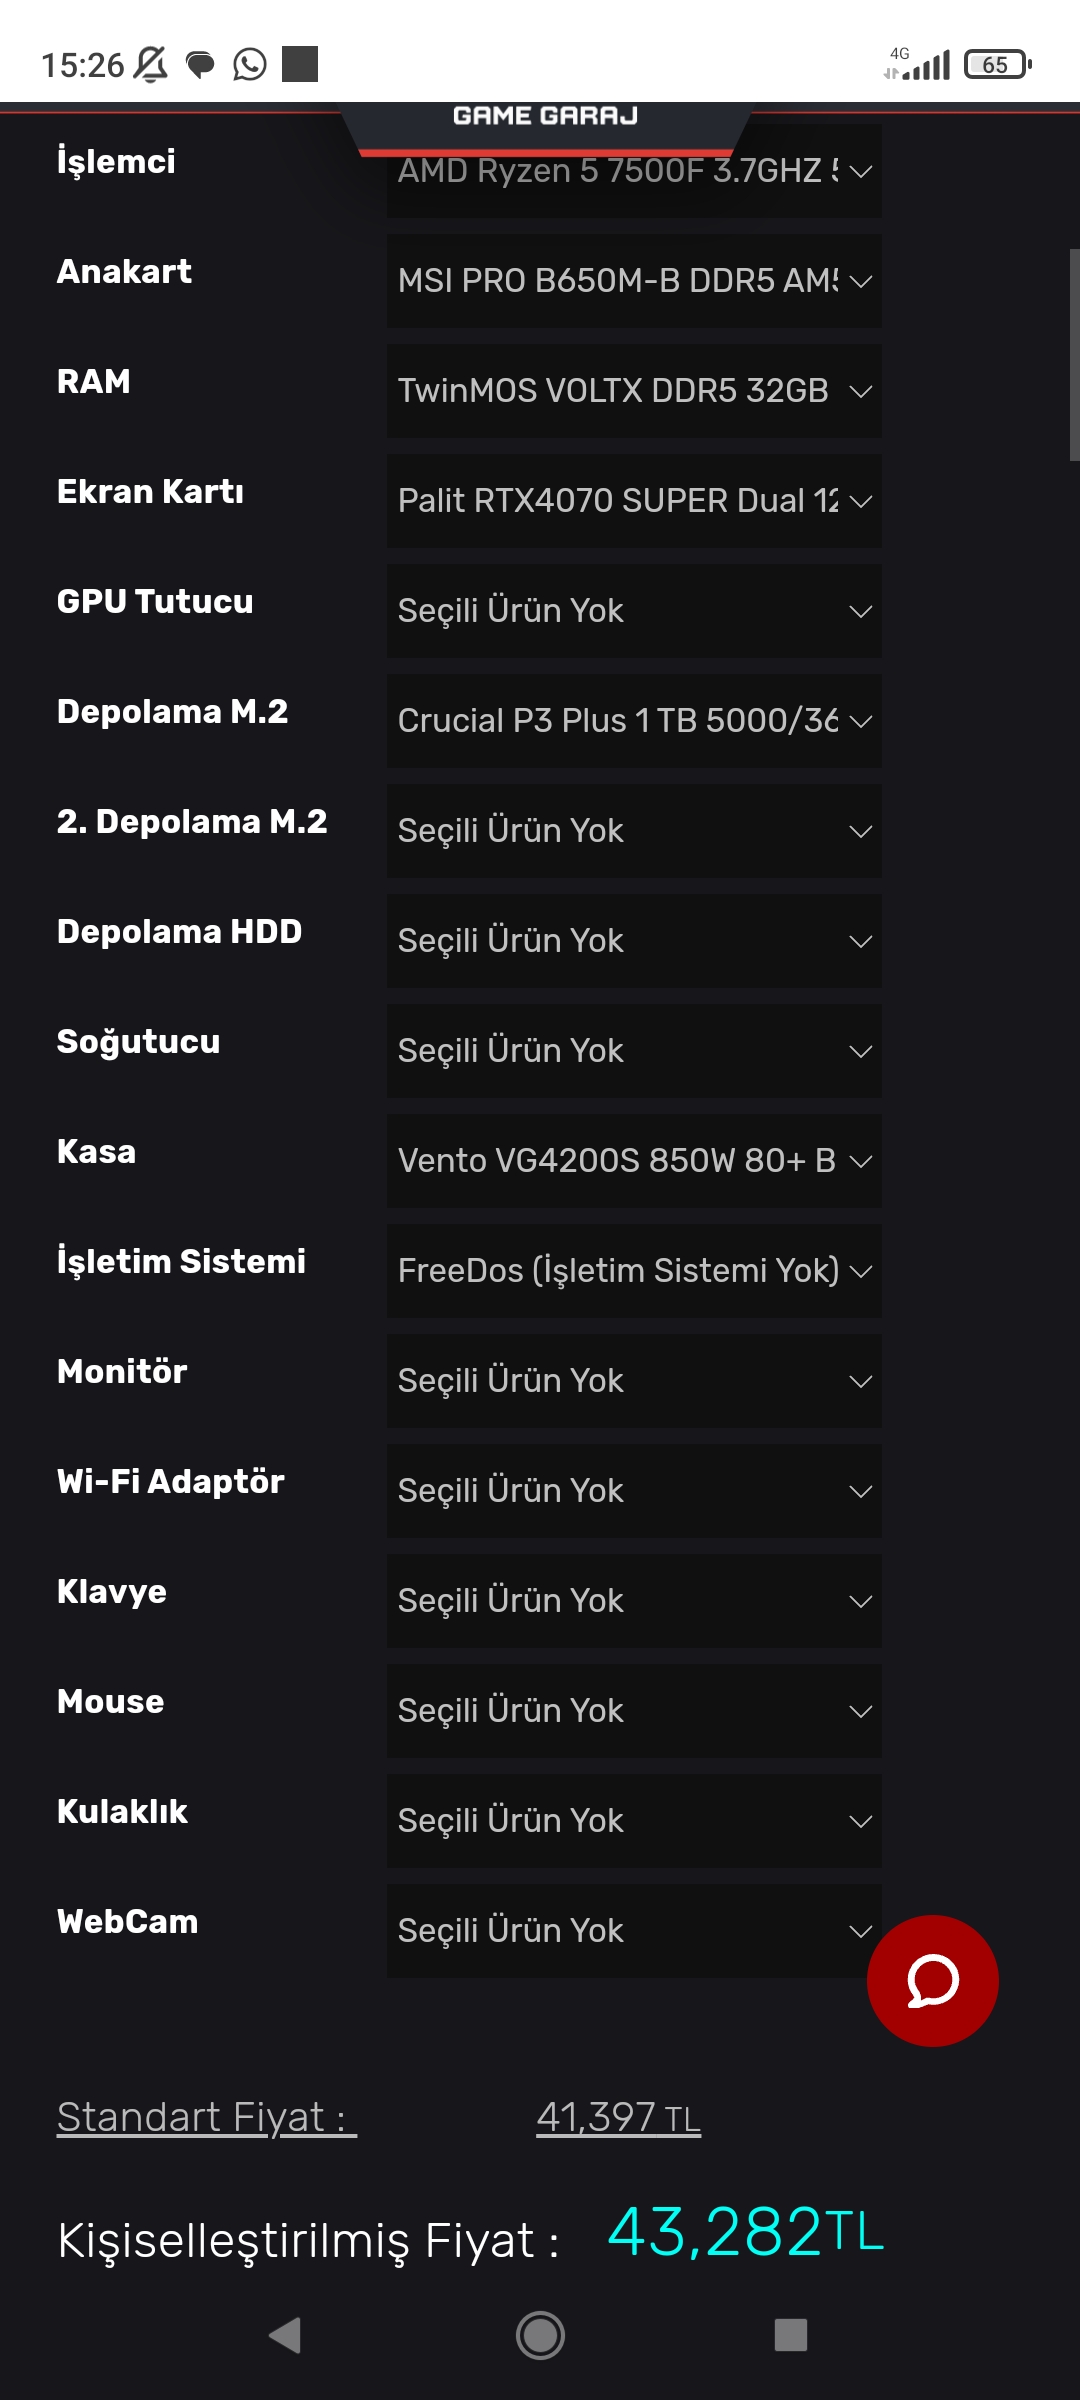Expand the RAM TwinMOS VOLTX dropdown

tap(634, 391)
